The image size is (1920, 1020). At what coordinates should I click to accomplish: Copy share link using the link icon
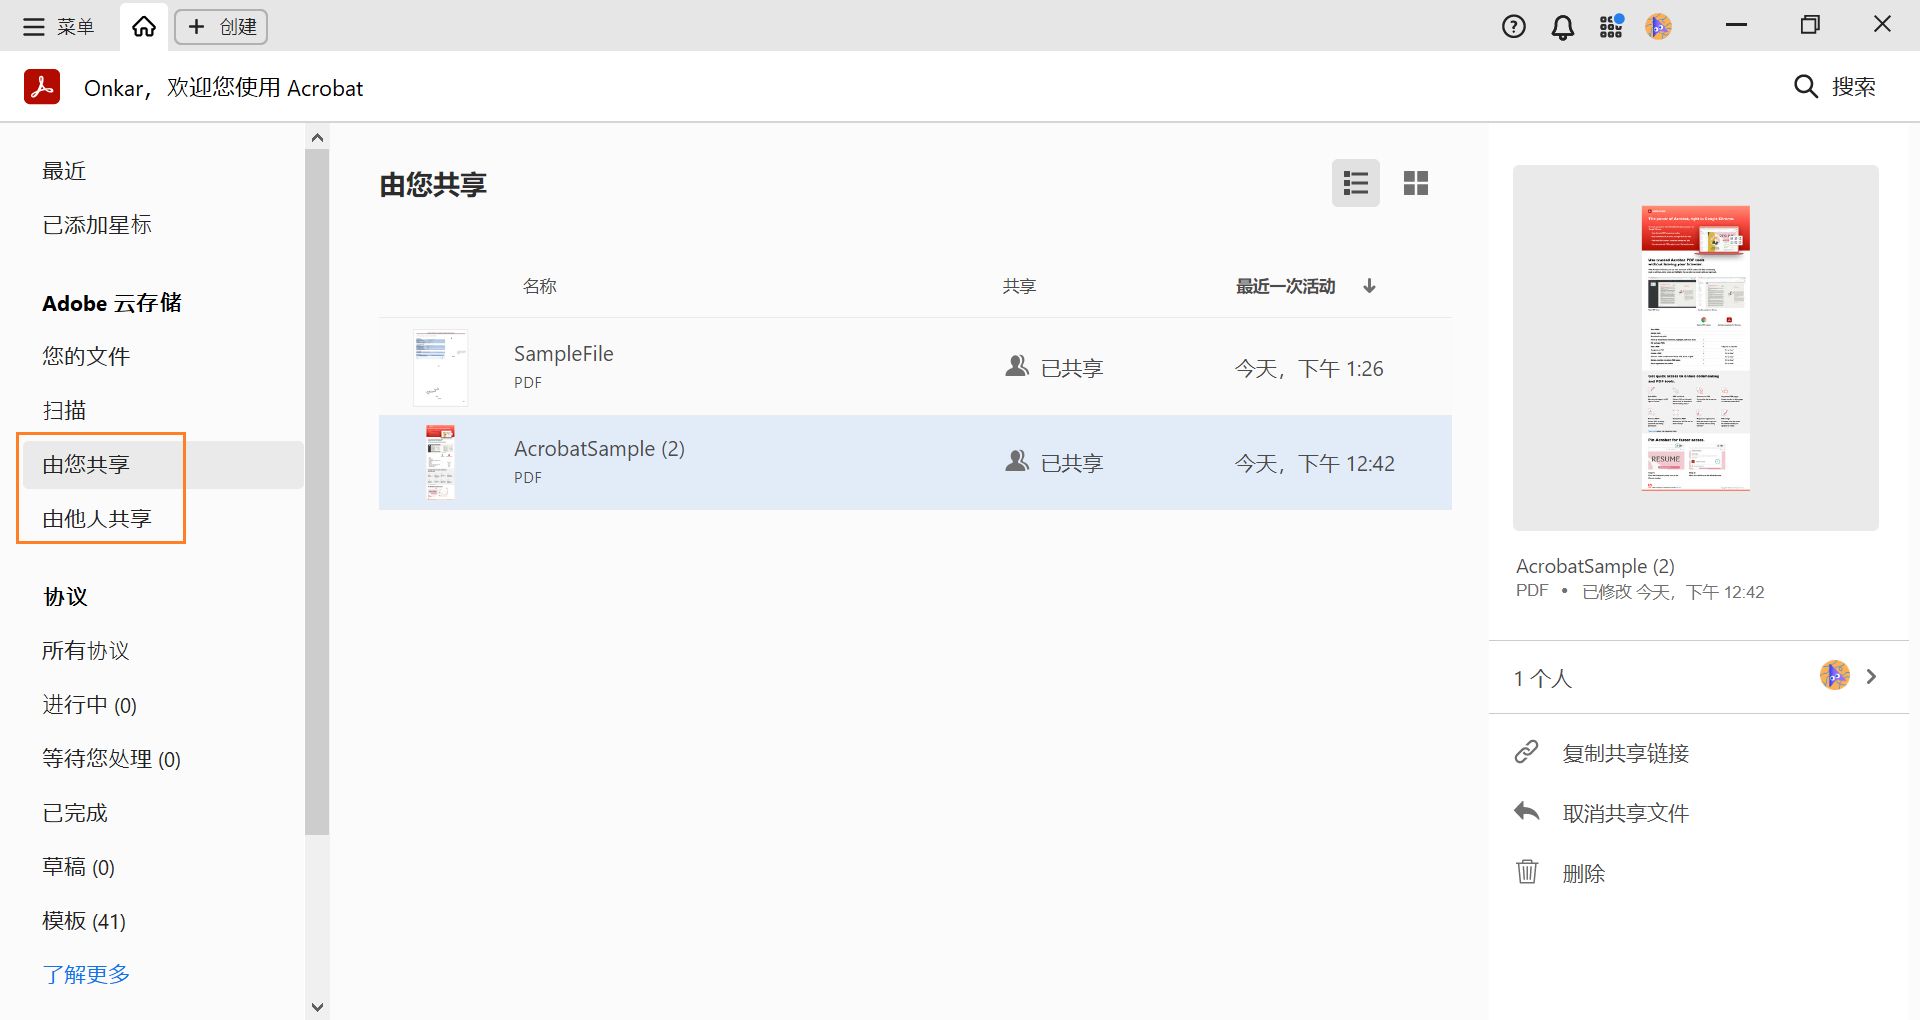click(1526, 752)
